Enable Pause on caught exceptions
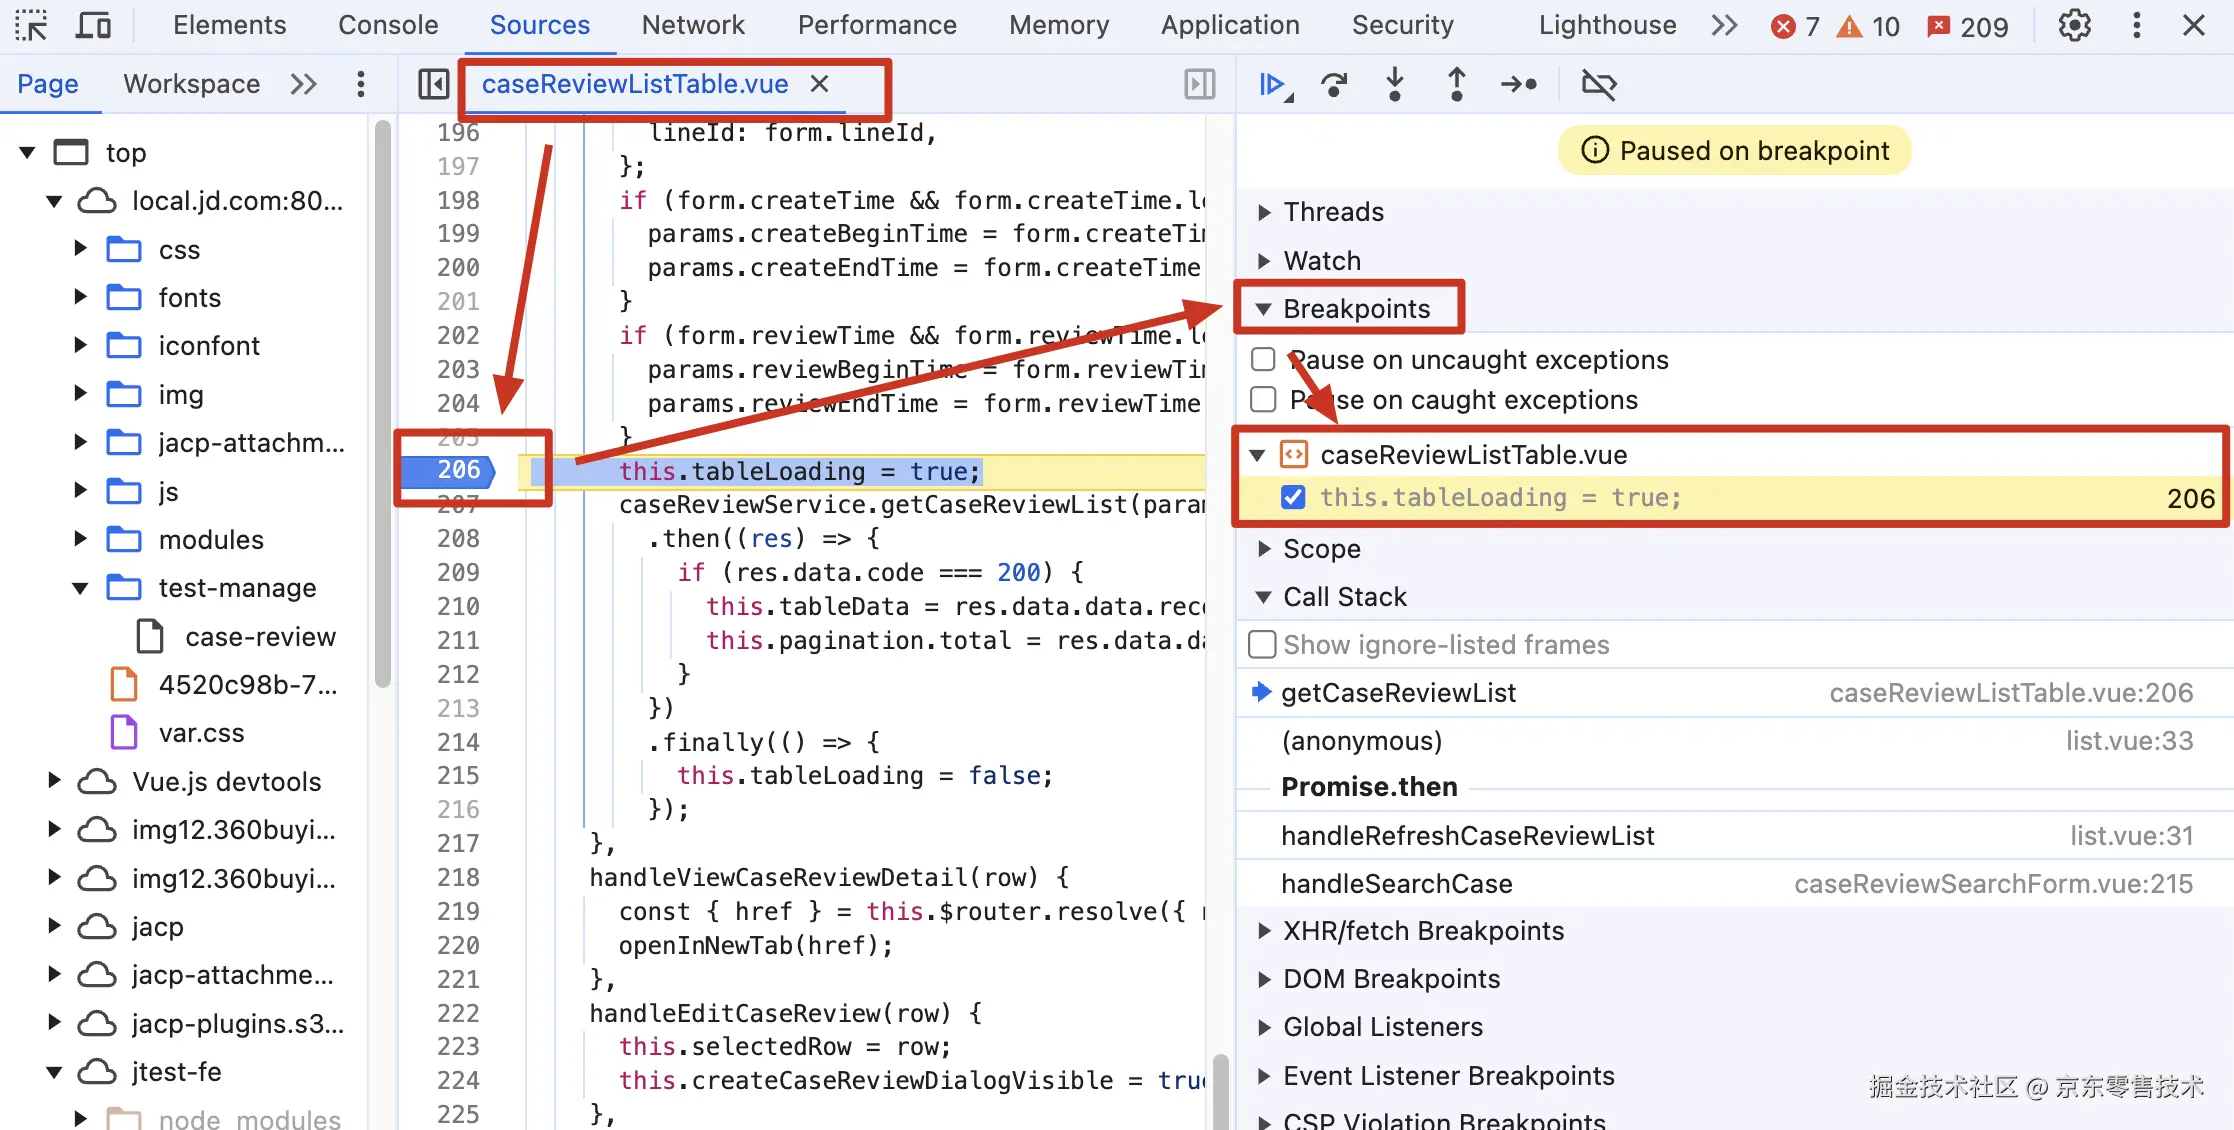The height and width of the screenshot is (1130, 2234). pyautogui.click(x=1263, y=400)
